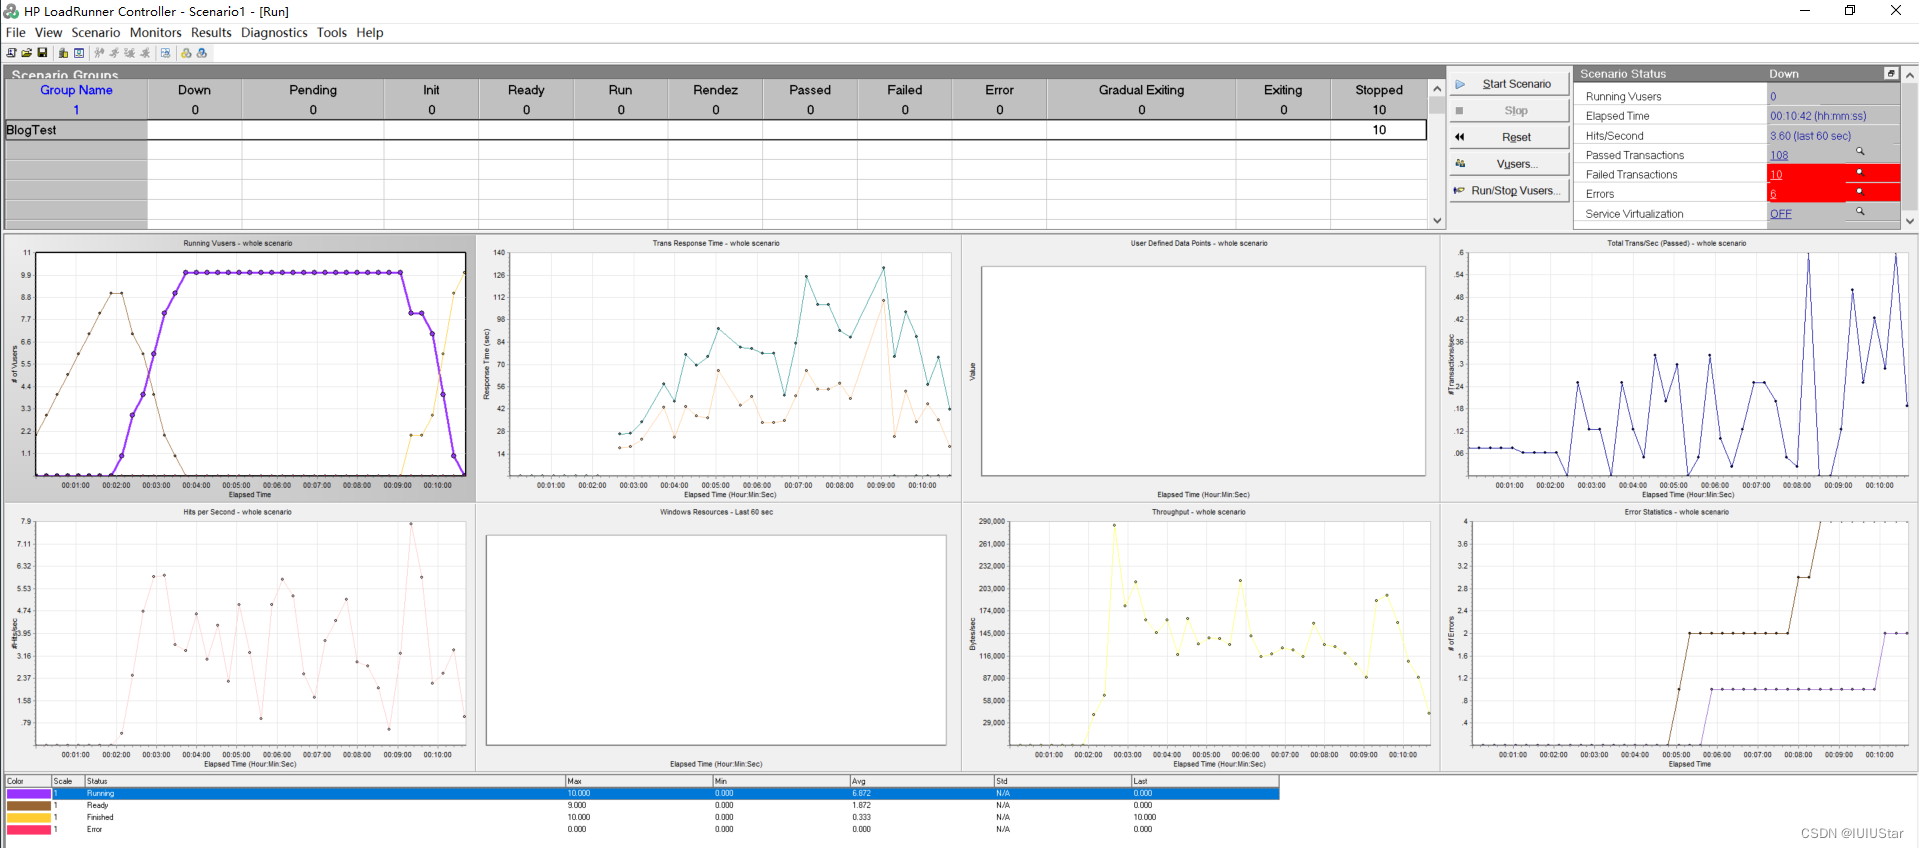This screenshot has height=848, width=1919.
Task: Click the Failed column header
Action: (905, 90)
